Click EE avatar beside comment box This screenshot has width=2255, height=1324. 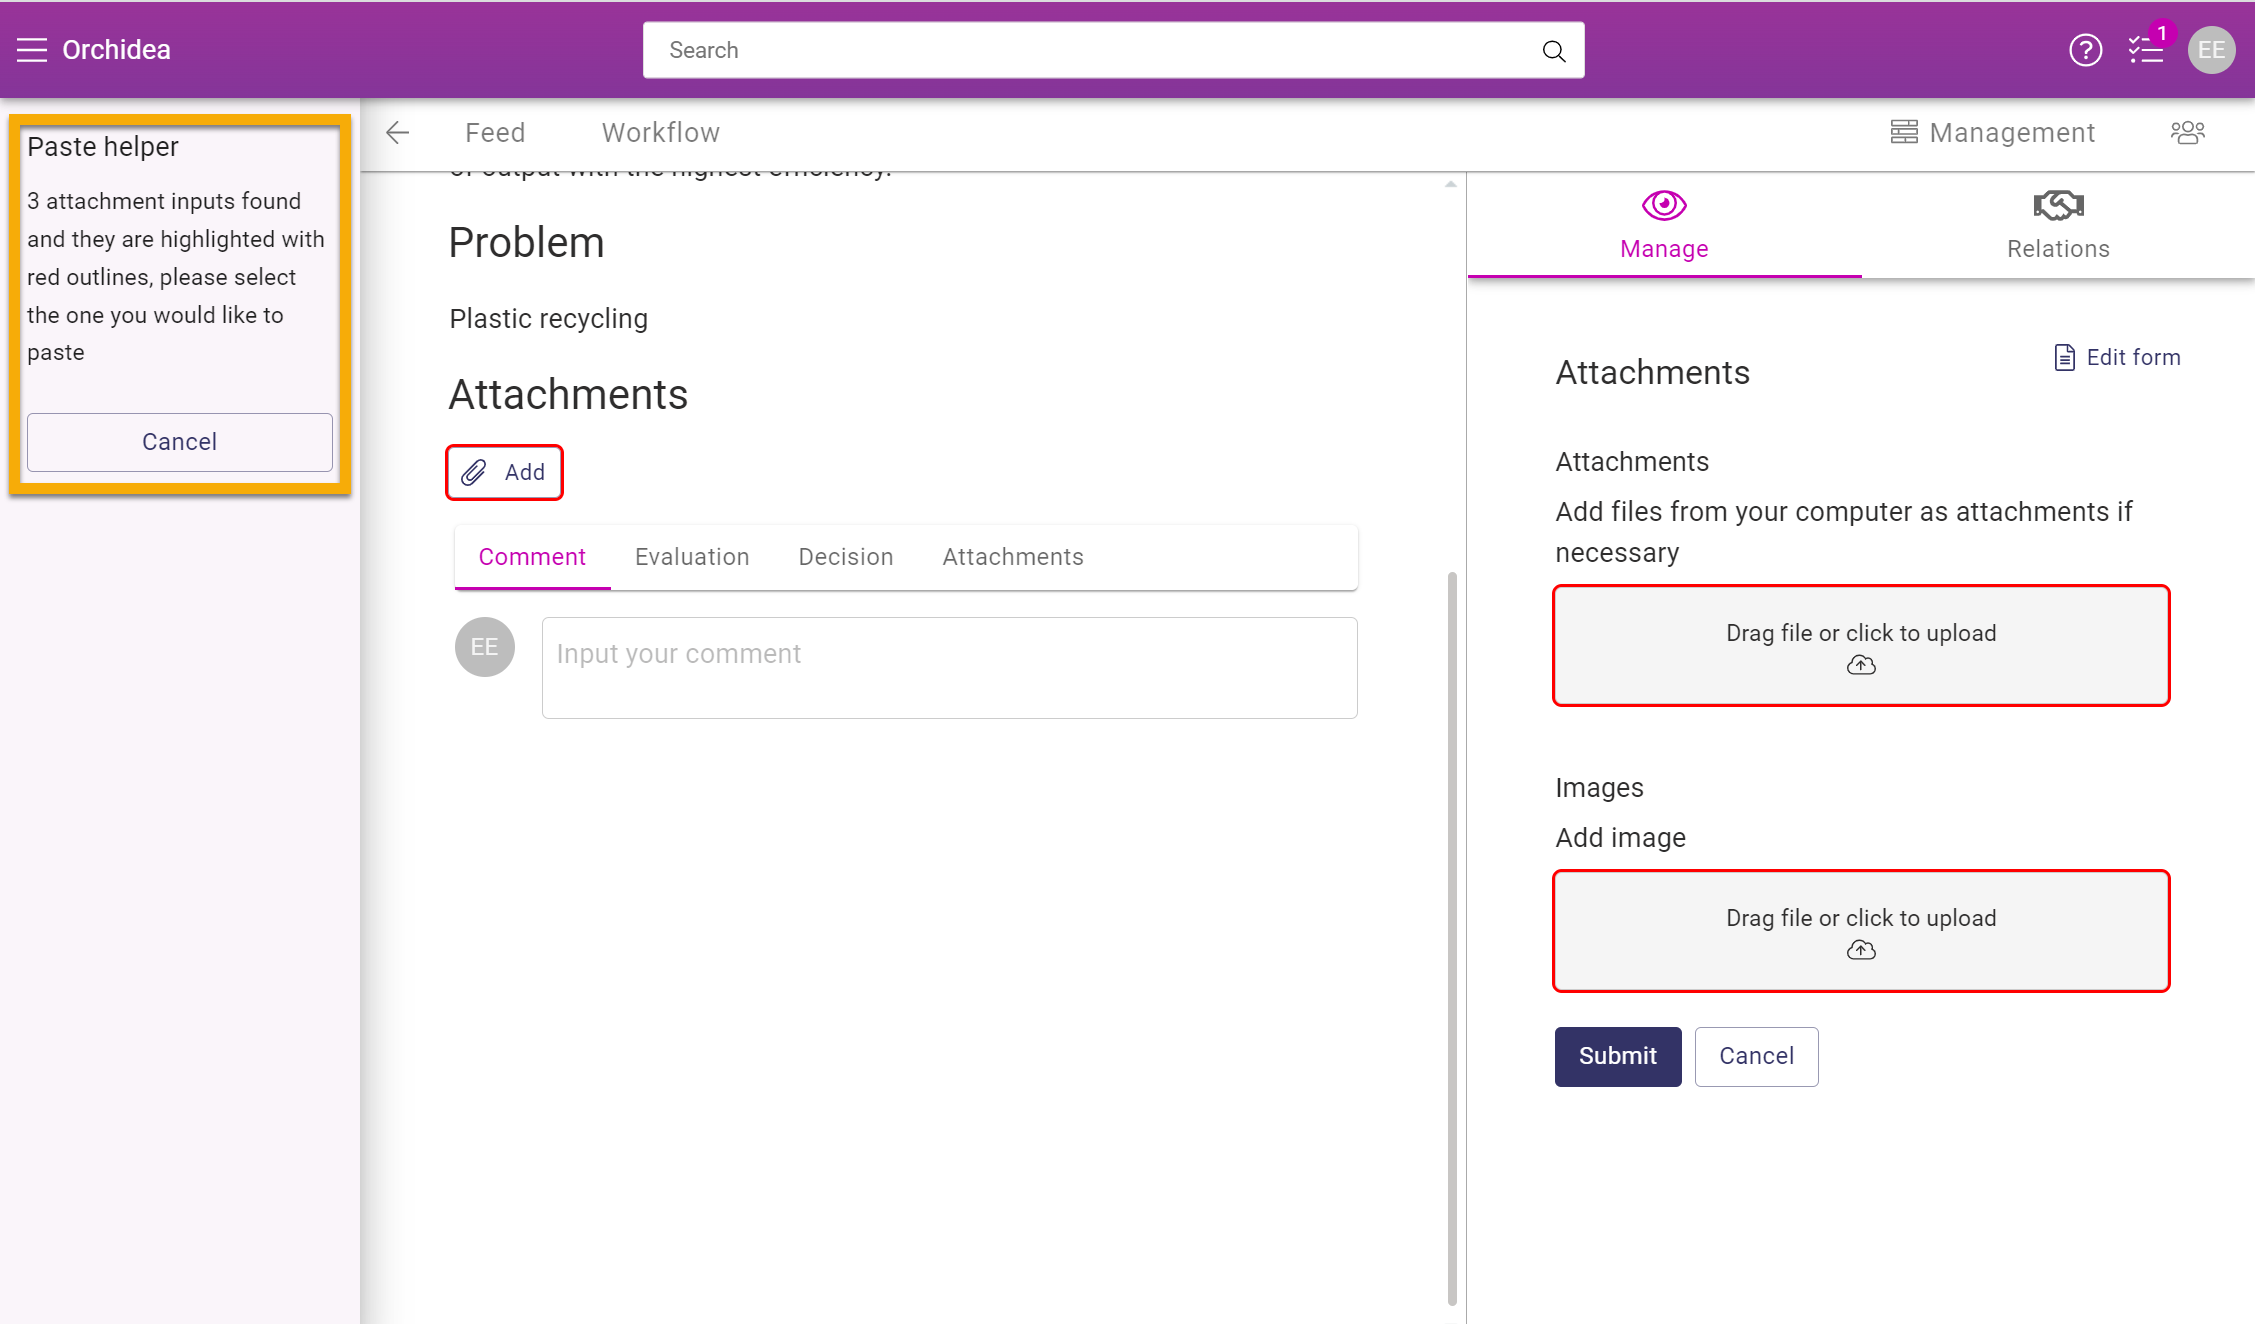click(485, 647)
